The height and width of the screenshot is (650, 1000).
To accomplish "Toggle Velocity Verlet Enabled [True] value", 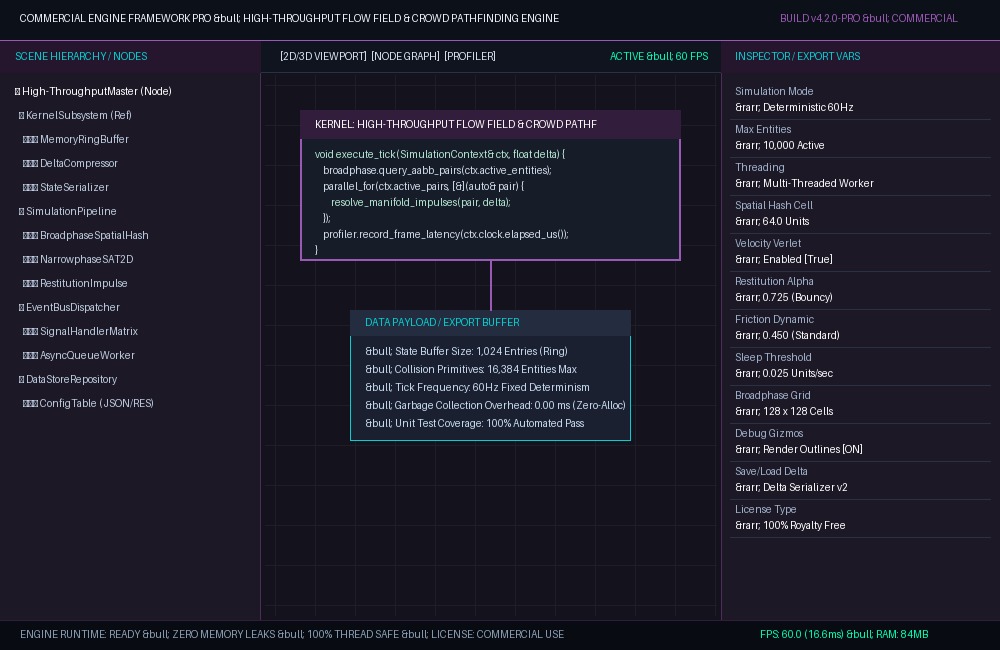I will [784, 259].
